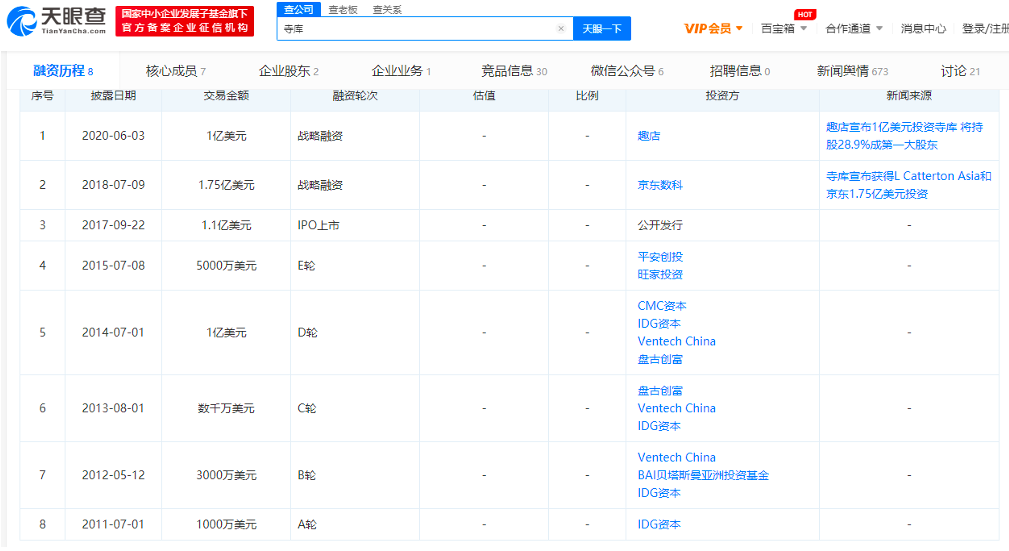
Task: Click the 交易金额 column header
Action: [226, 95]
